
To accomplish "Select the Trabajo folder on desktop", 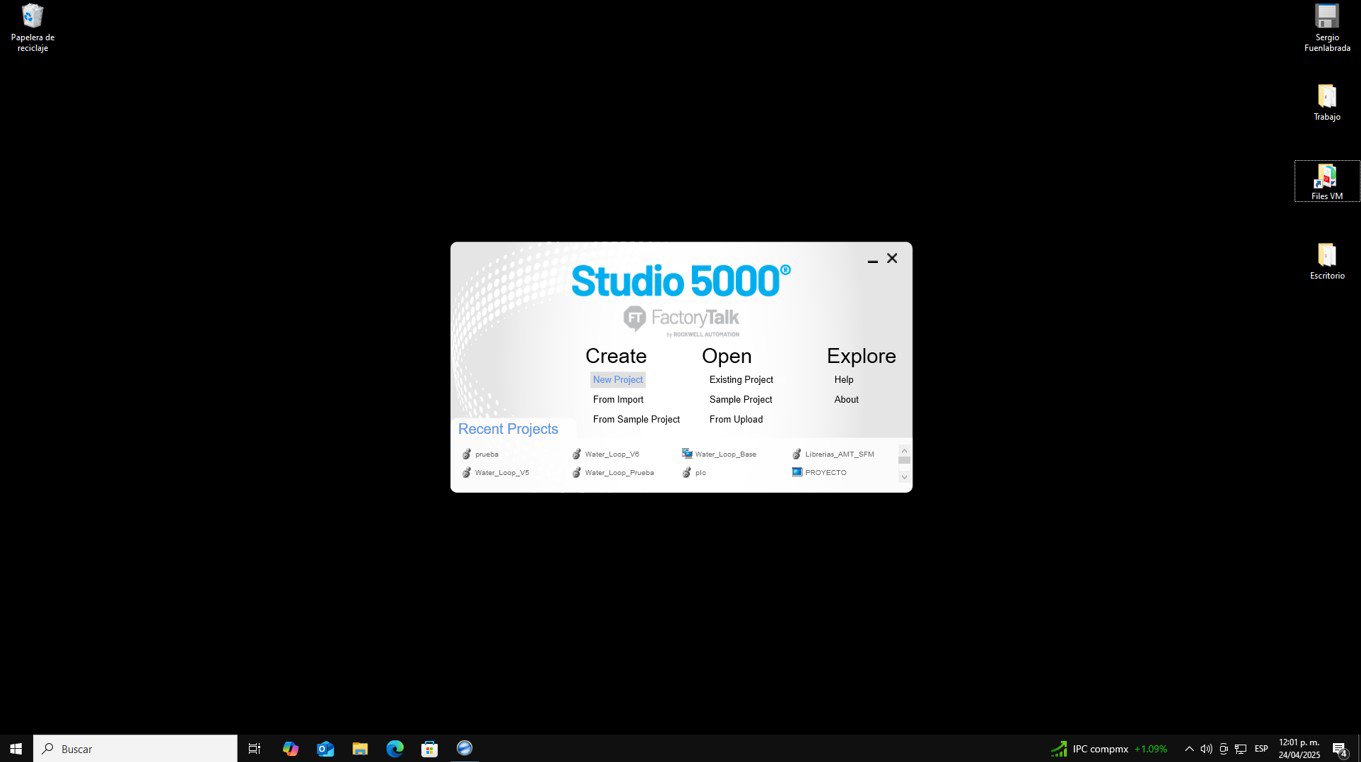I will (x=1327, y=103).
